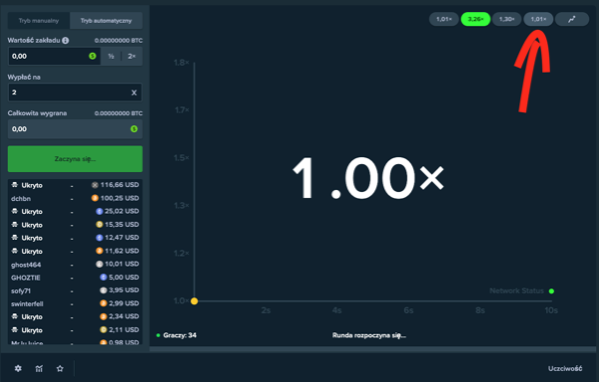Click hidden-user icon beside 25,02 USD
Viewport: 599px width, 382px height.
[x=15, y=211]
